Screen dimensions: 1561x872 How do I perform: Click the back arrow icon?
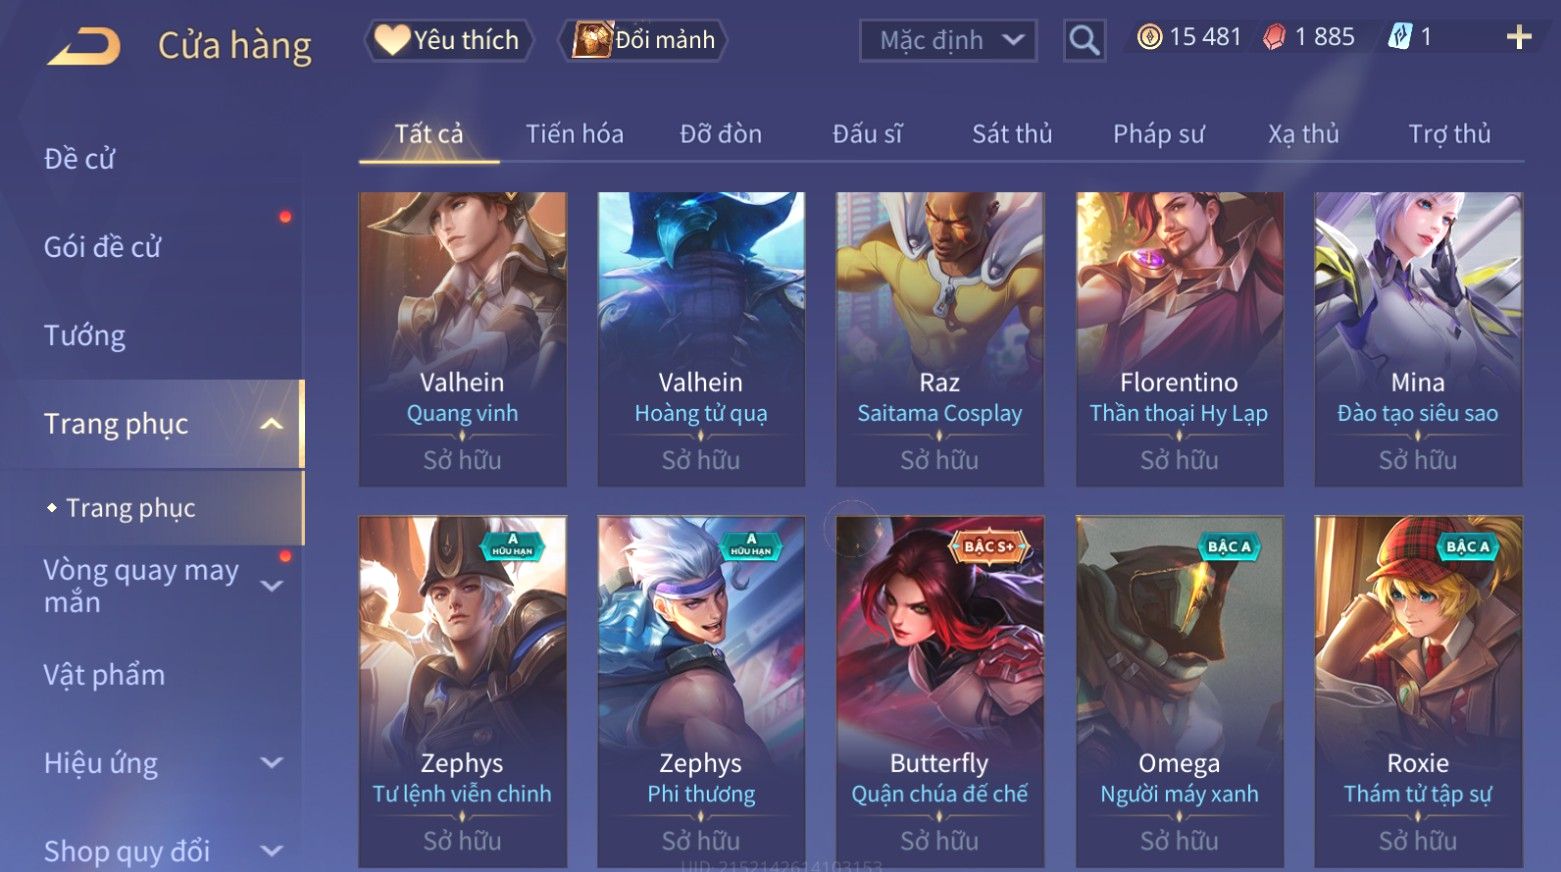pyautogui.click(x=83, y=46)
